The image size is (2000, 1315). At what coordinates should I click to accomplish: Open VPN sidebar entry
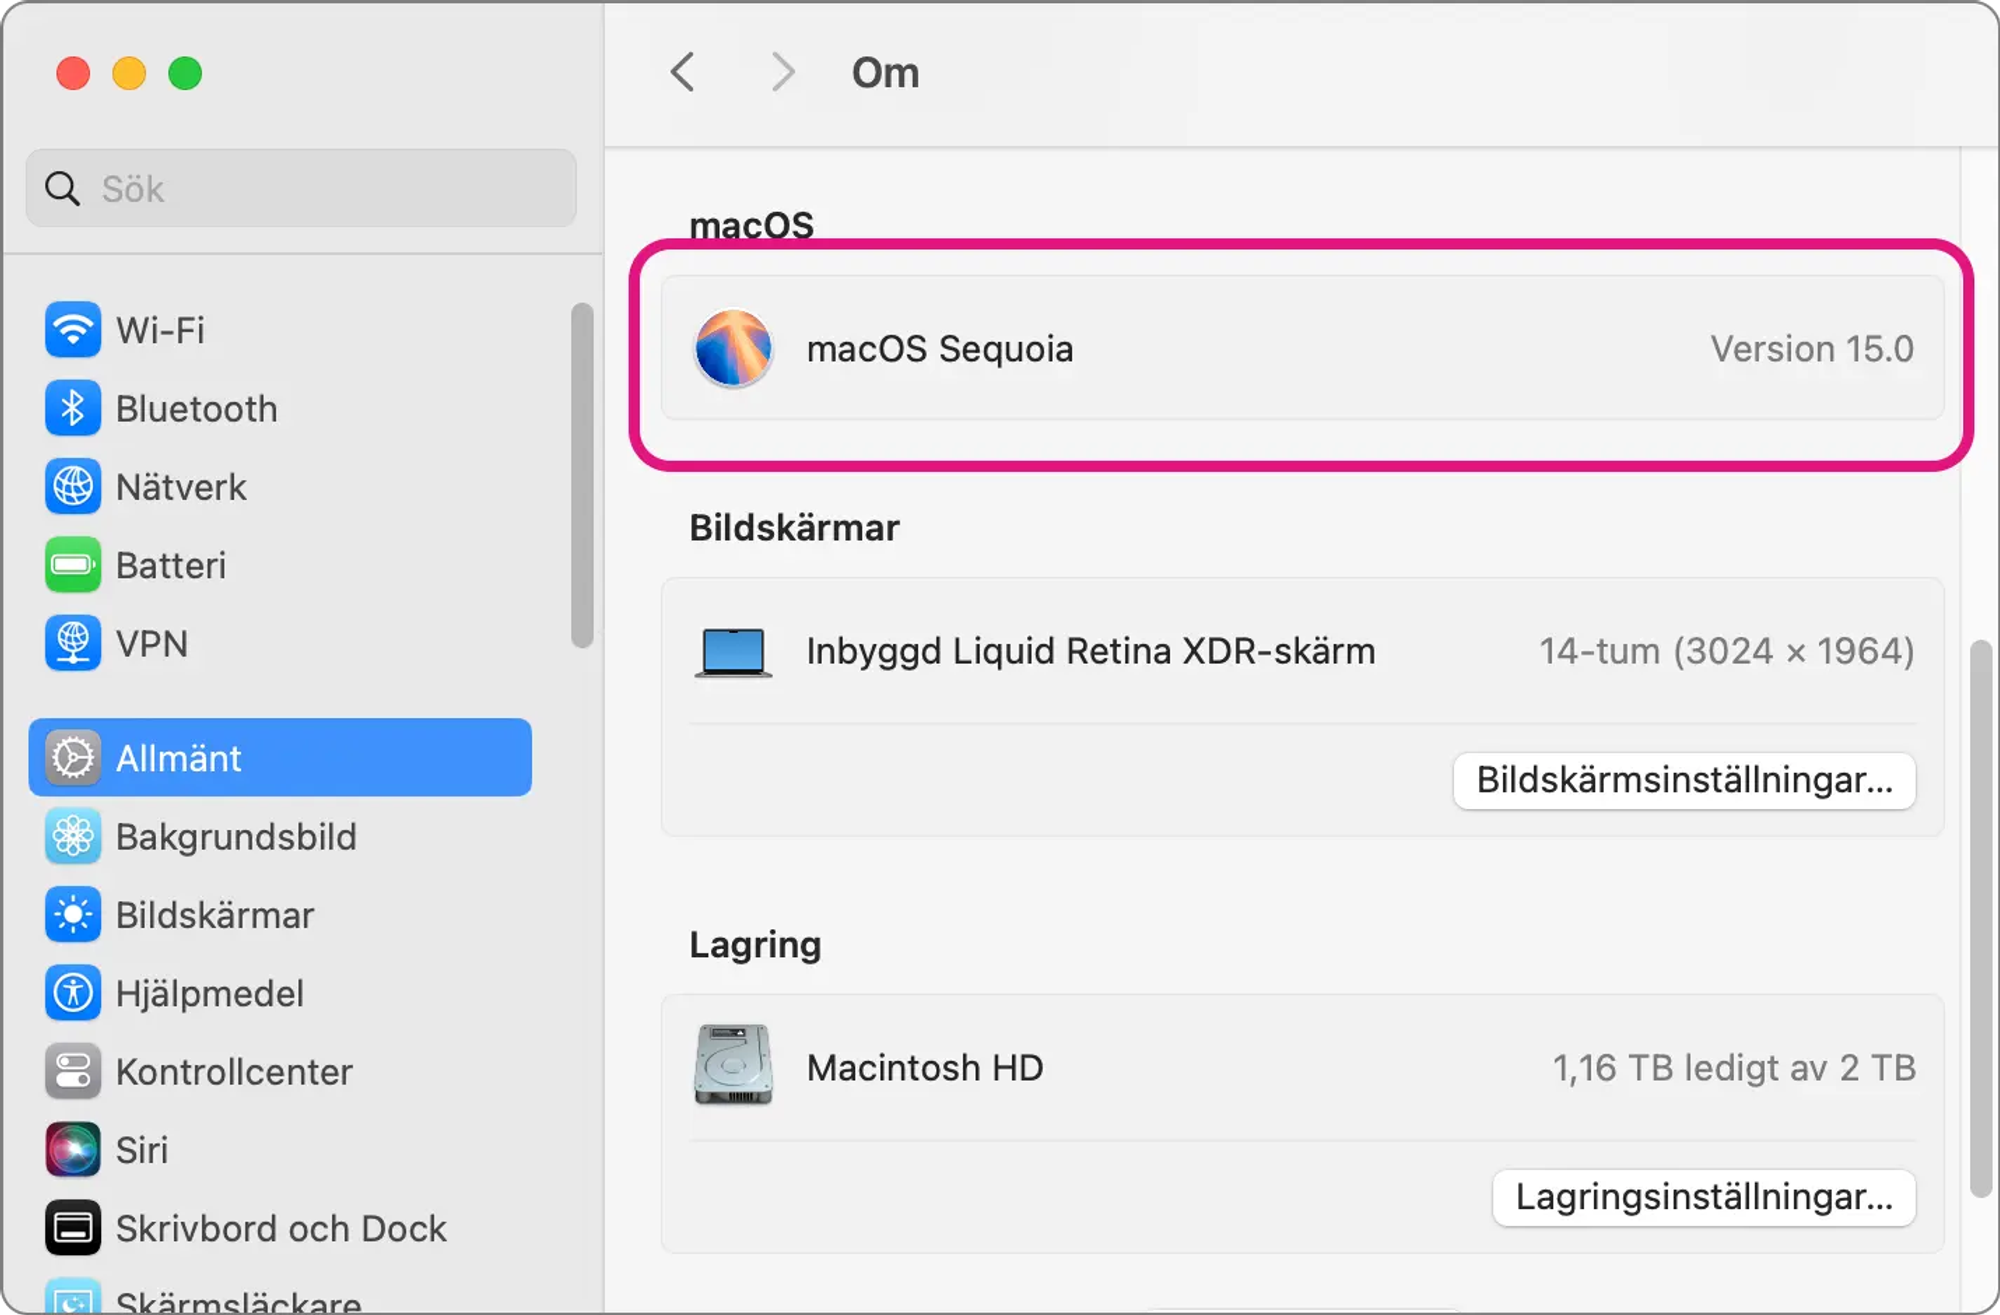152,643
